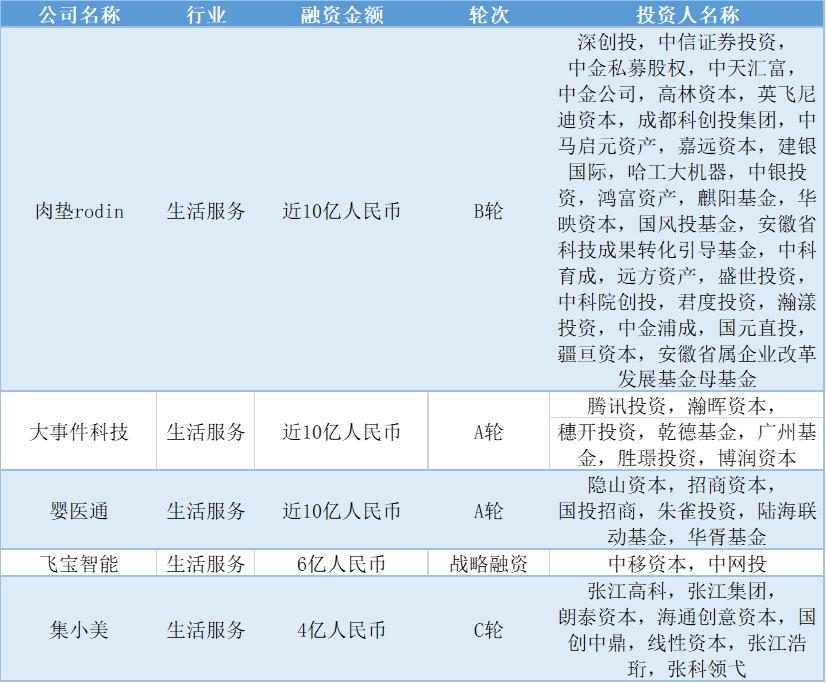The height and width of the screenshot is (683, 826).
Task: Select the 集小美 company cell
Action: click(x=79, y=630)
